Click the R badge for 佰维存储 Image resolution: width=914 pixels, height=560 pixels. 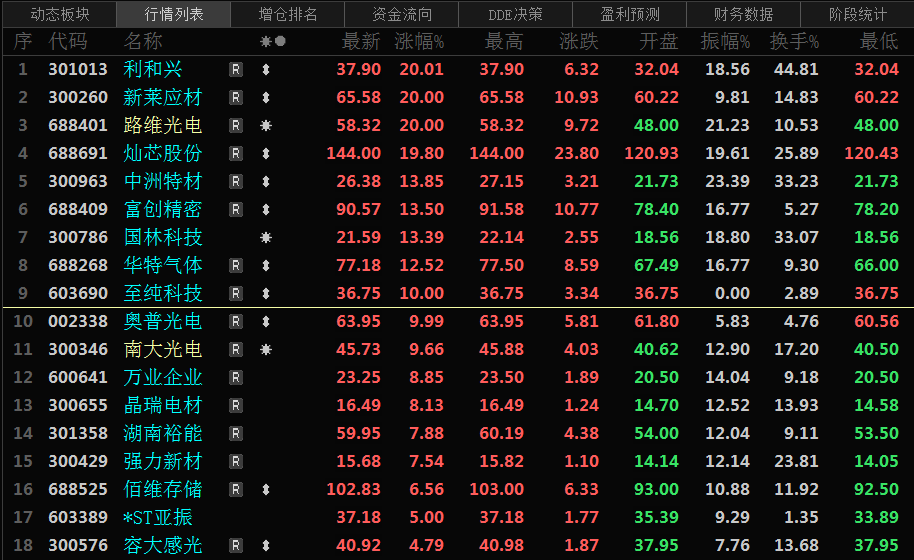click(235, 489)
